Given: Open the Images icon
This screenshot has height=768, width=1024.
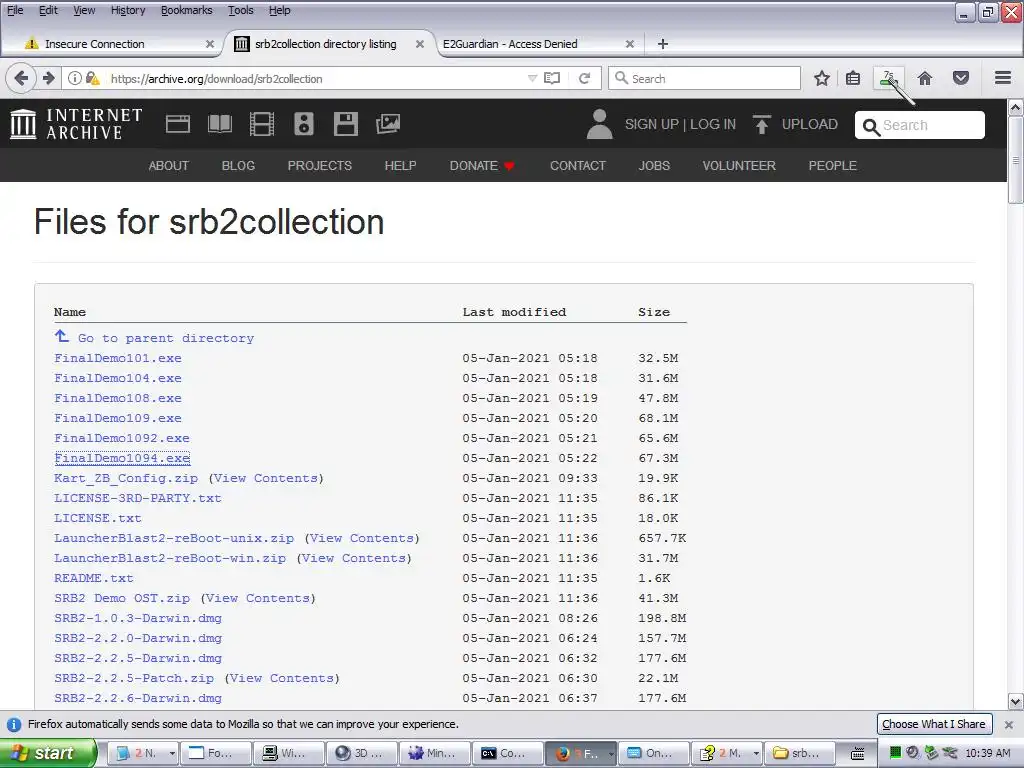Looking at the screenshot, I should click(x=388, y=124).
